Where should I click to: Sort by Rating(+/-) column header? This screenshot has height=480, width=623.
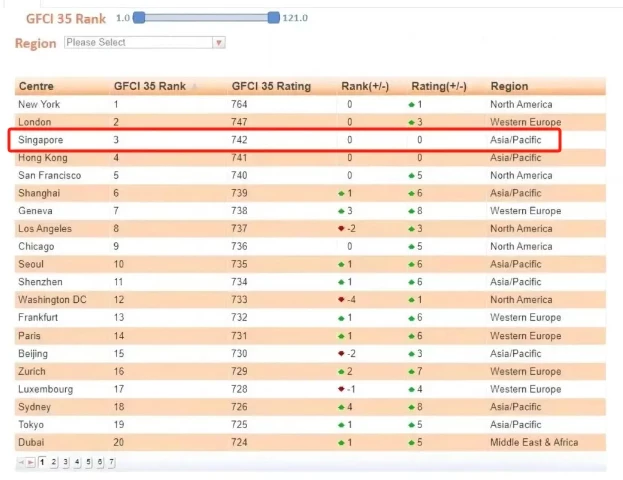(439, 86)
